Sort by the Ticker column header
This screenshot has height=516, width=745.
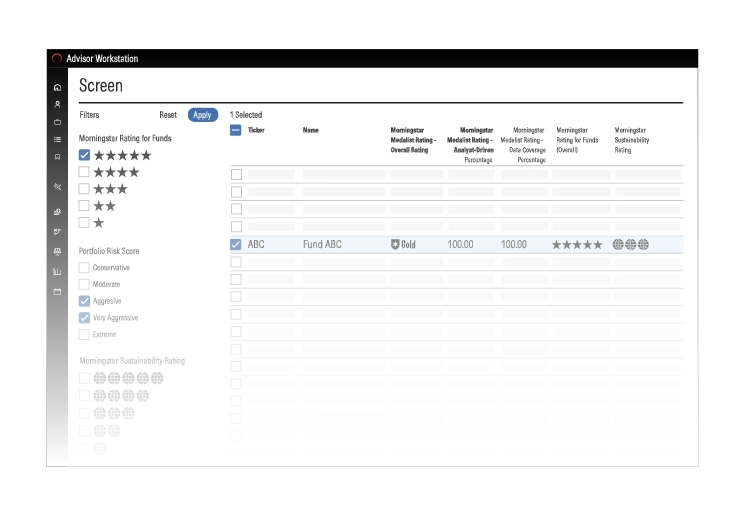[x=256, y=130]
